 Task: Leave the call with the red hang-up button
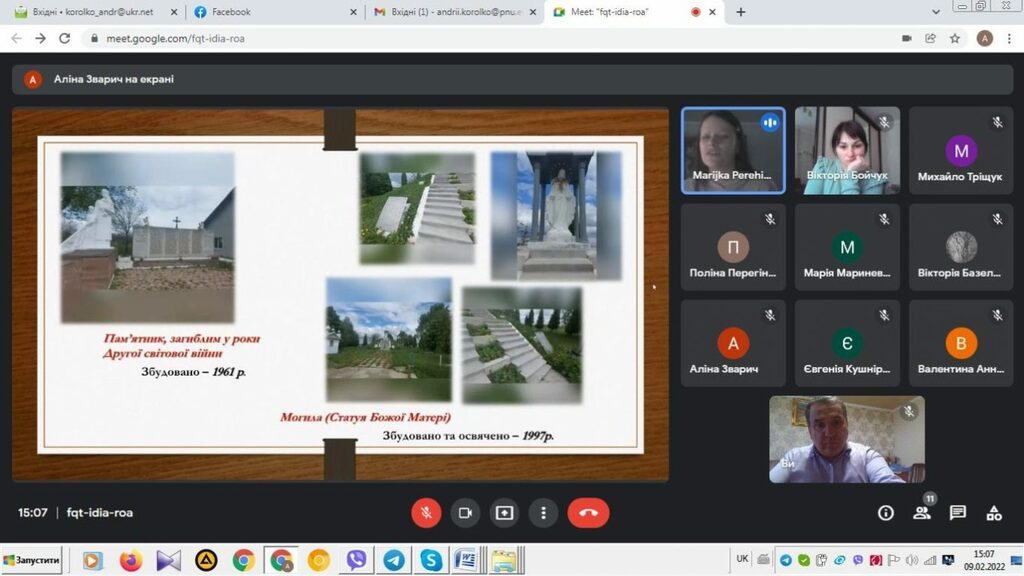click(x=588, y=513)
